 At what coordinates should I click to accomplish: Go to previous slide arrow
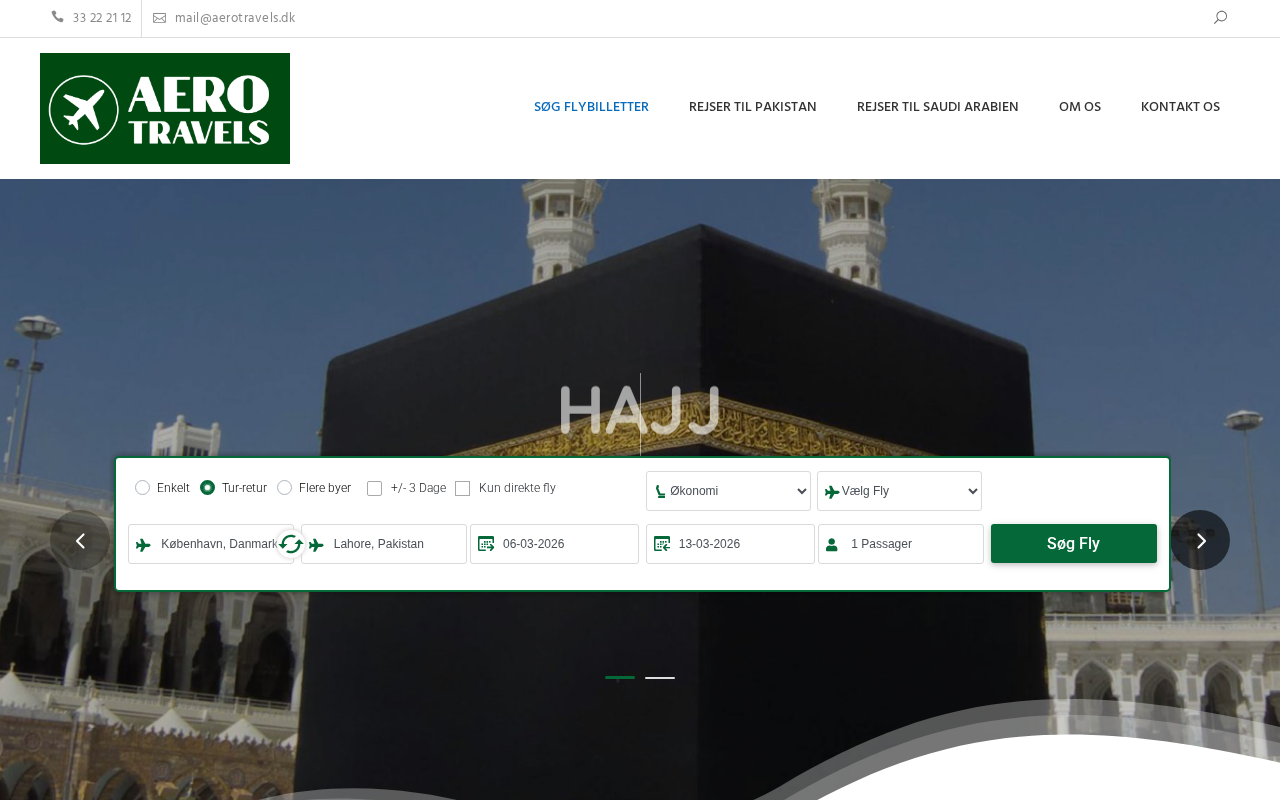pos(80,540)
